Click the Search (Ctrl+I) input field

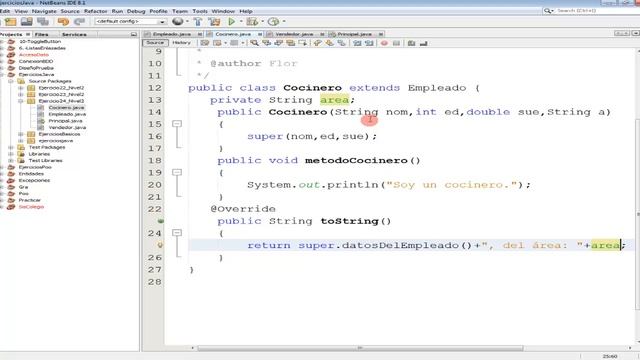pos(596,11)
